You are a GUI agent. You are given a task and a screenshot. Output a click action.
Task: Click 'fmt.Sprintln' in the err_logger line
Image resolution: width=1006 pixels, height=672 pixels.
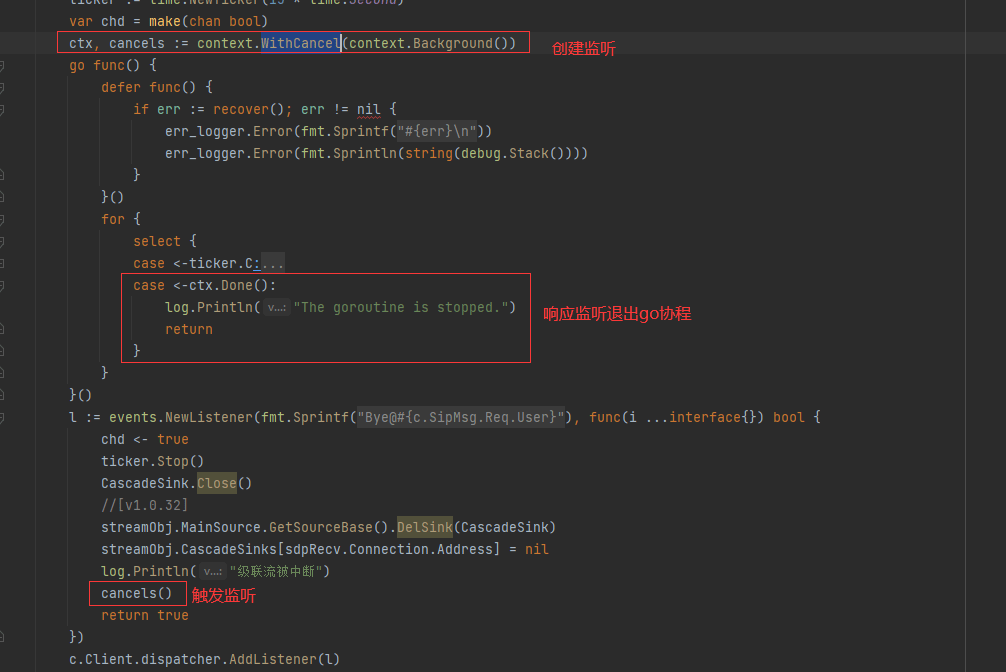click(x=349, y=153)
